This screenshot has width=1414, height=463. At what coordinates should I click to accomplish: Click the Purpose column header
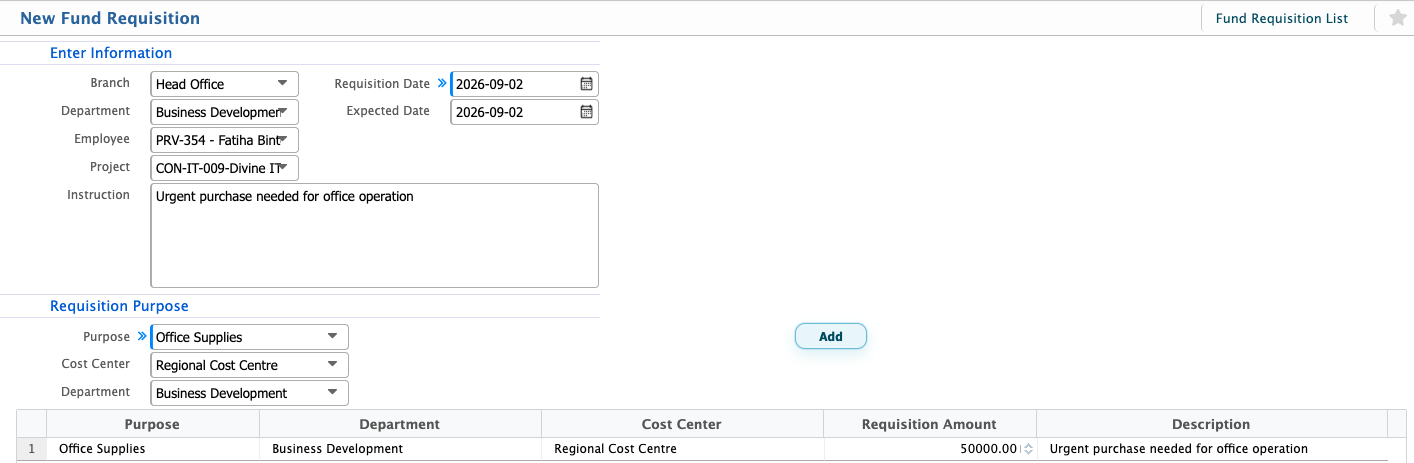pos(152,424)
